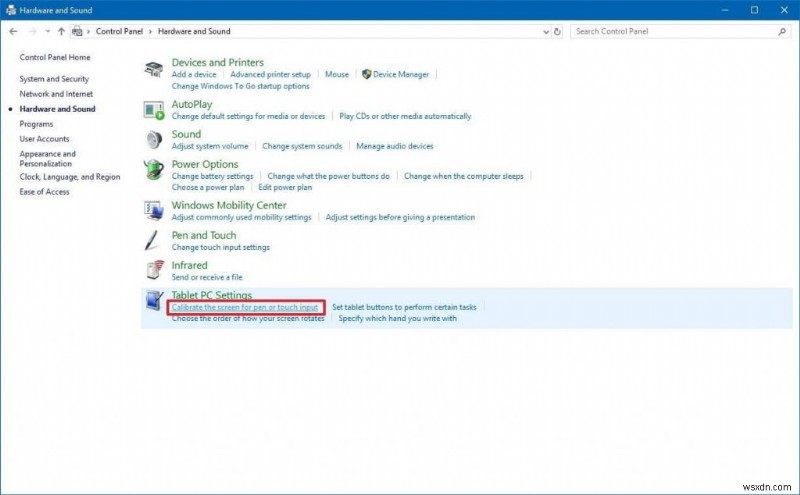Click Control Panel in breadcrumb path
Screen dimensions: 800x495
[119, 31]
